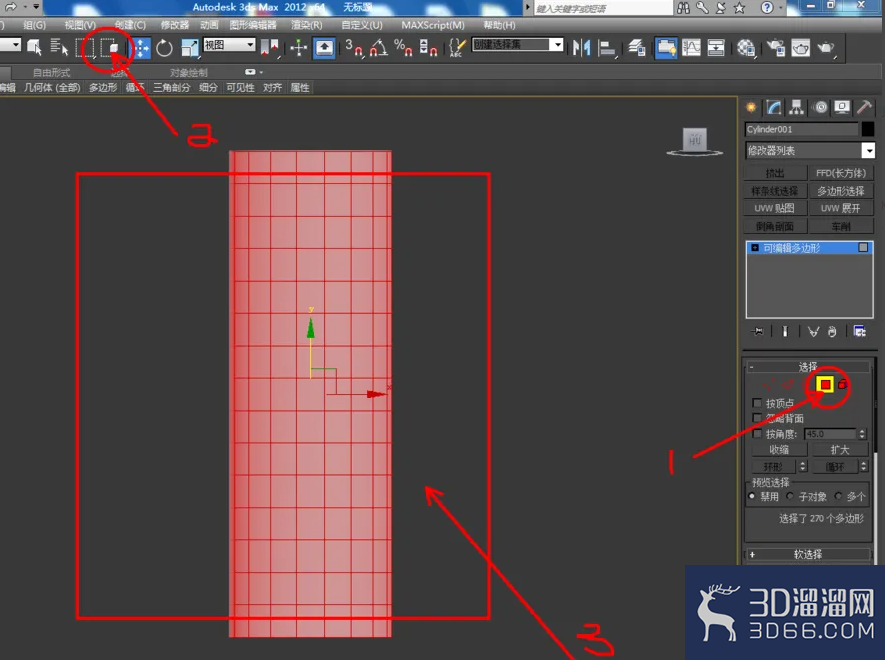
Task: Activate Select and Rotate tool
Action: tap(164, 48)
